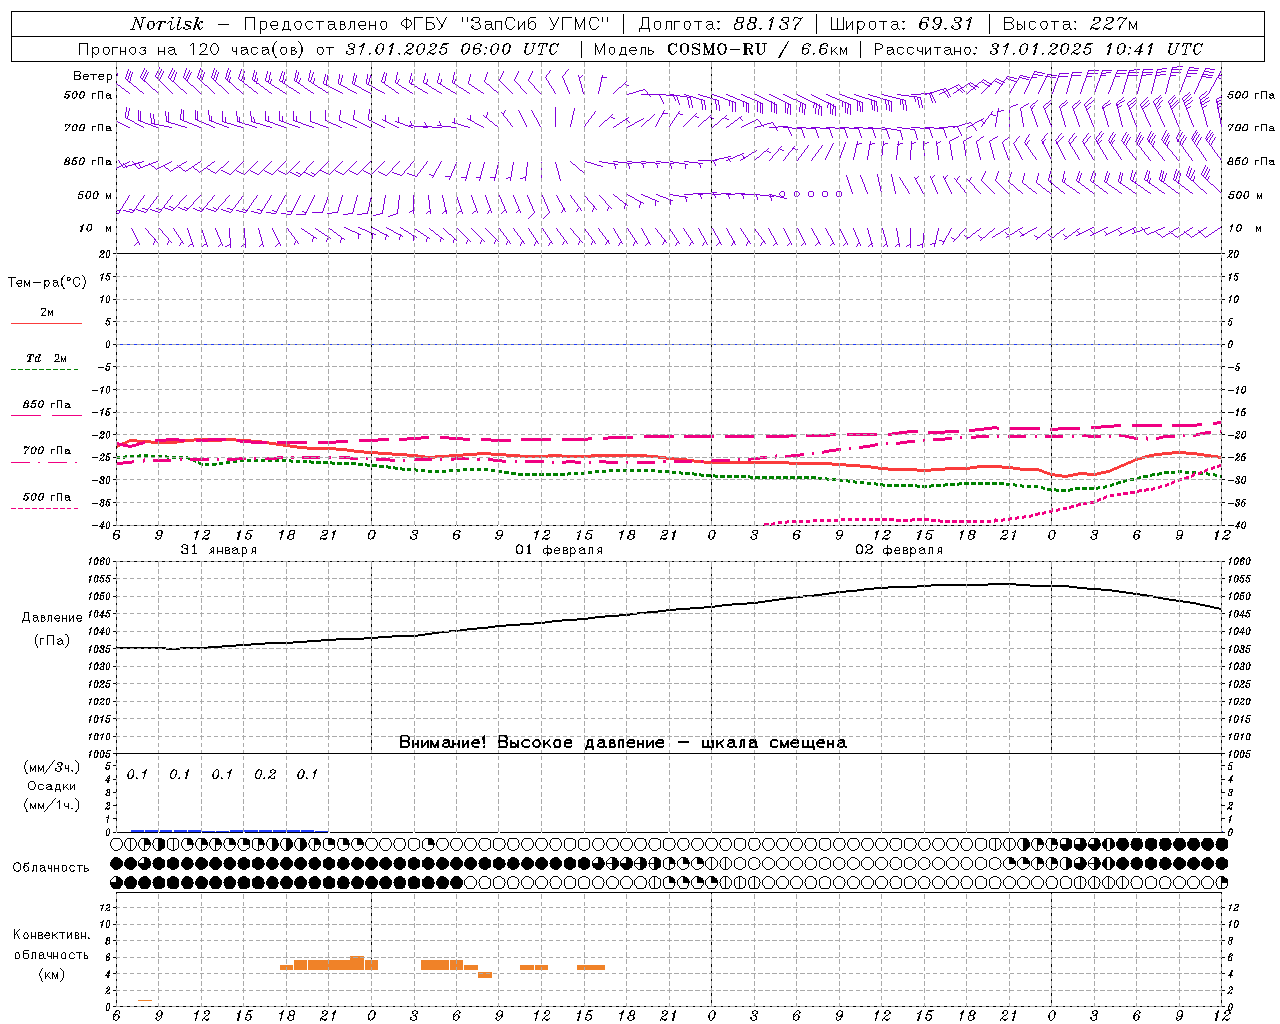Viewport: 1280px width, 1024px height.
Task: Click "Прогноз на 120 часа(ов)" forecast text
Action: click(x=193, y=49)
